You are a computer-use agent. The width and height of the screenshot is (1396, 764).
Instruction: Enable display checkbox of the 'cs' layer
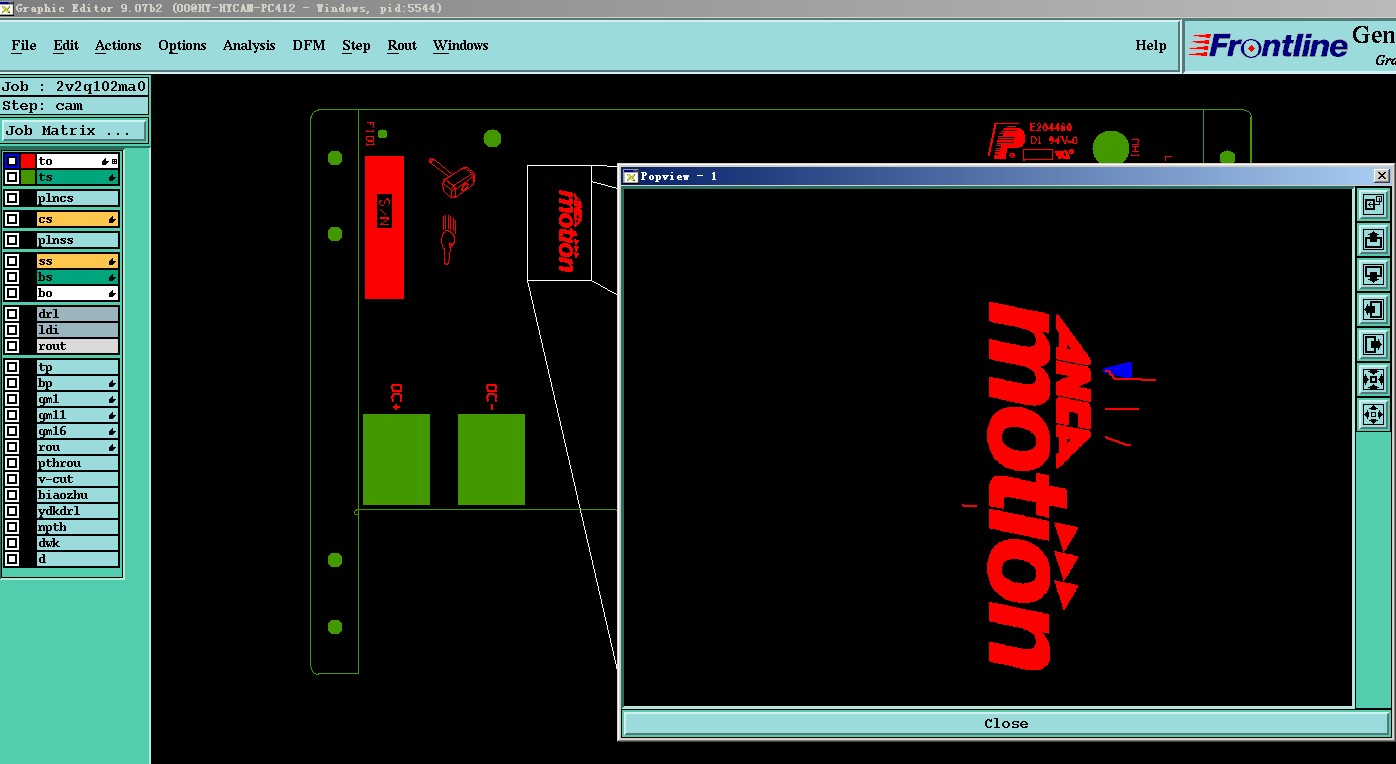coord(12,219)
